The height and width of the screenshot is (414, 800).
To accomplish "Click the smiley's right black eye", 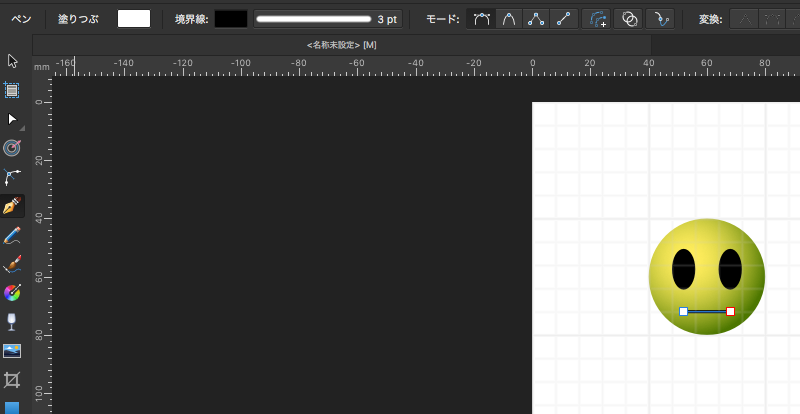I will click(730, 269).
